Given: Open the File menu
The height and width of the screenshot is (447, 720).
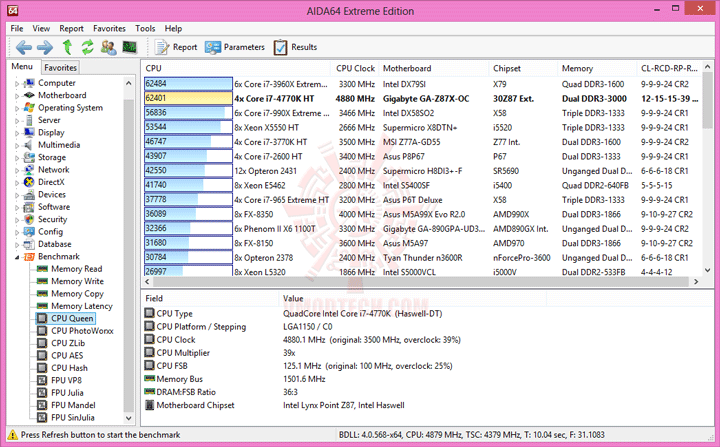Looking at the screenshot, I should tap(17, 28).
